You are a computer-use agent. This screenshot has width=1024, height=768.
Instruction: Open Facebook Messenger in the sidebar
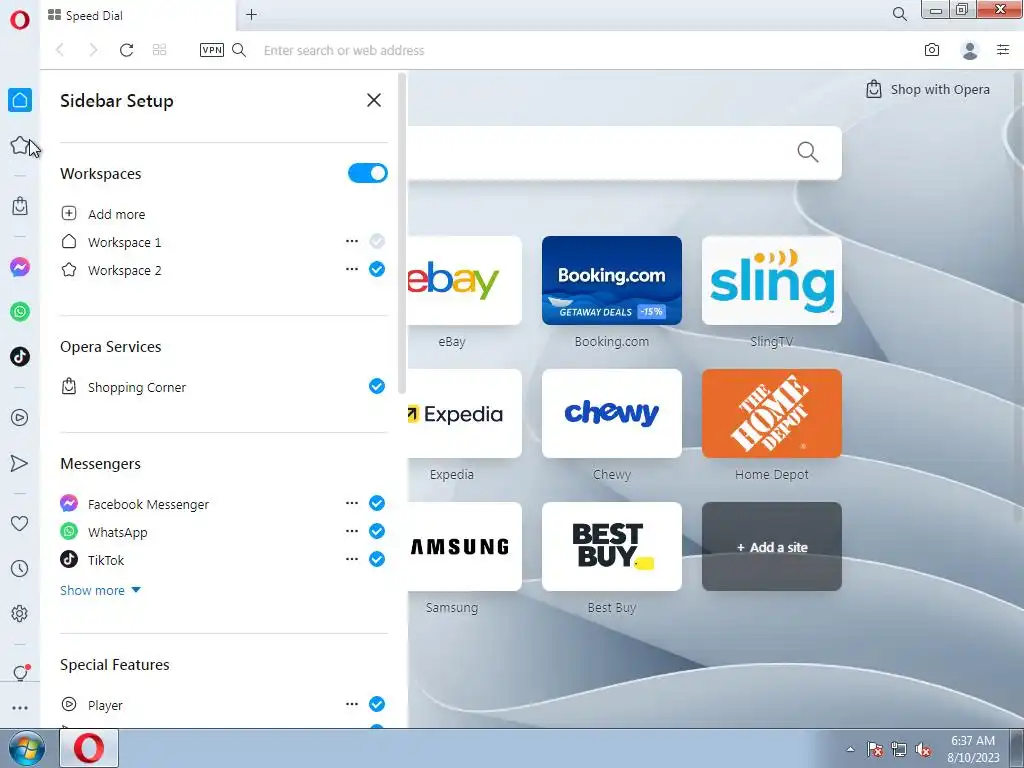[20, 267]
